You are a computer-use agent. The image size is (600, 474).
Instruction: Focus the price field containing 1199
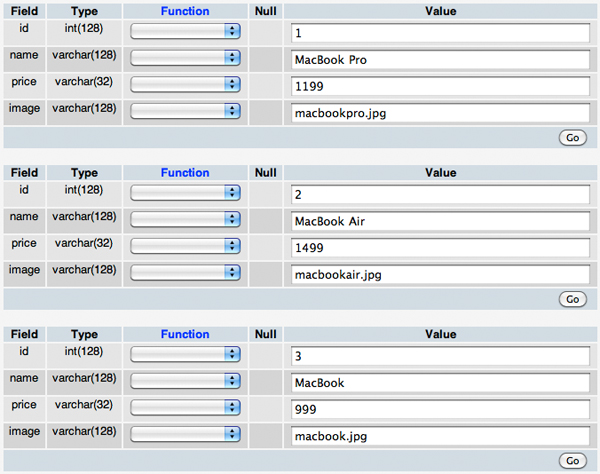coord(440,86)
